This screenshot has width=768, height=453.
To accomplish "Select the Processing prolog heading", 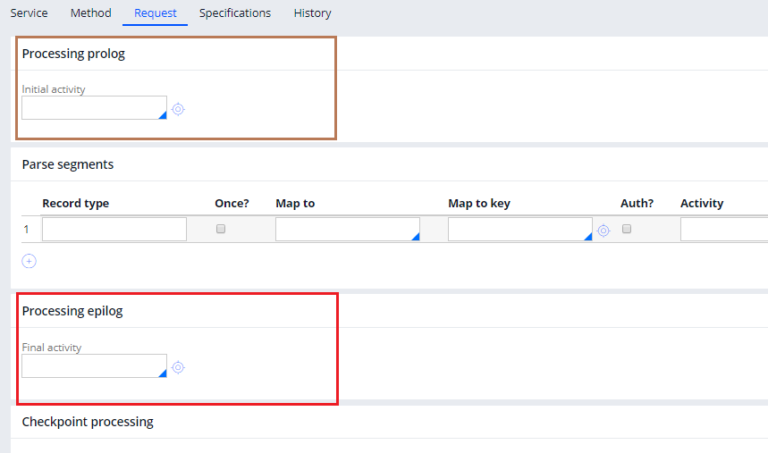I will tap(73, 53).
